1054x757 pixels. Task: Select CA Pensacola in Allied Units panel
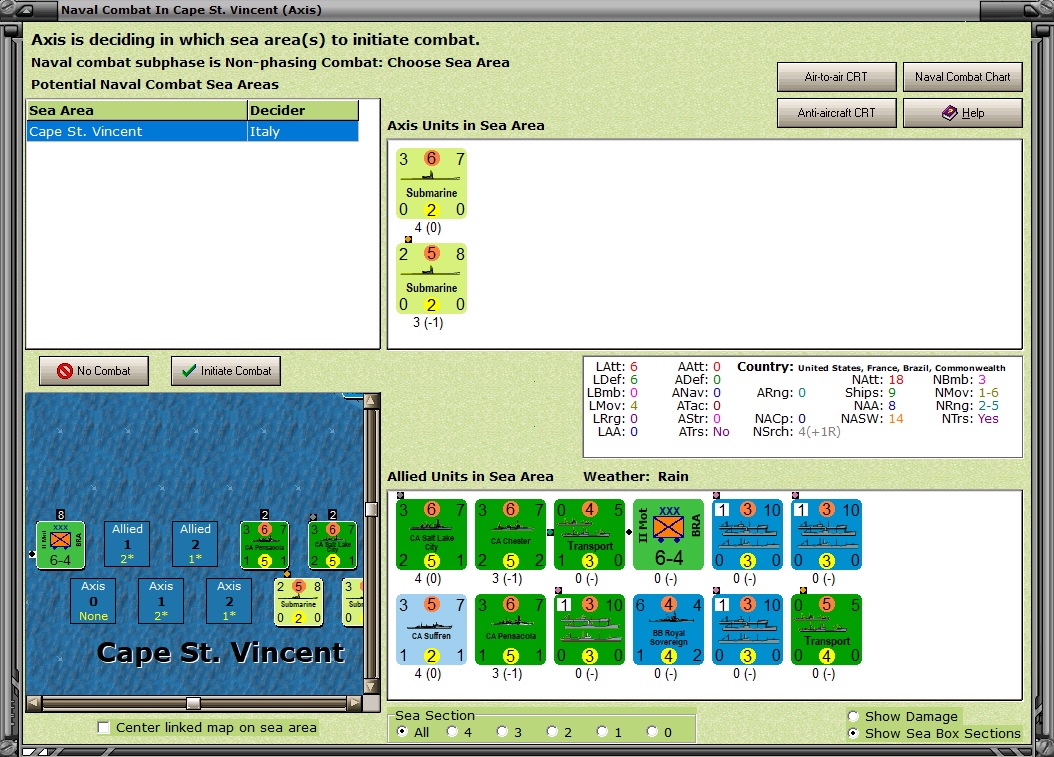coord(510,630)
